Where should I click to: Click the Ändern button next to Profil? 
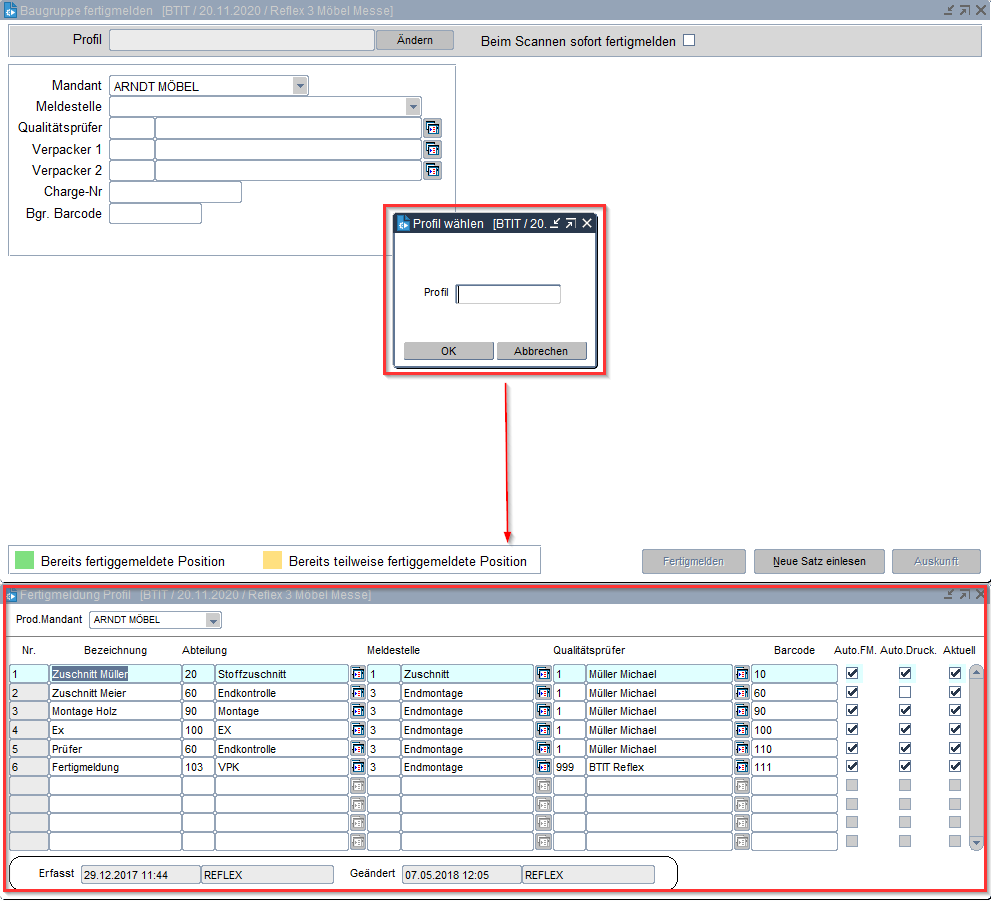pos(415,40)
